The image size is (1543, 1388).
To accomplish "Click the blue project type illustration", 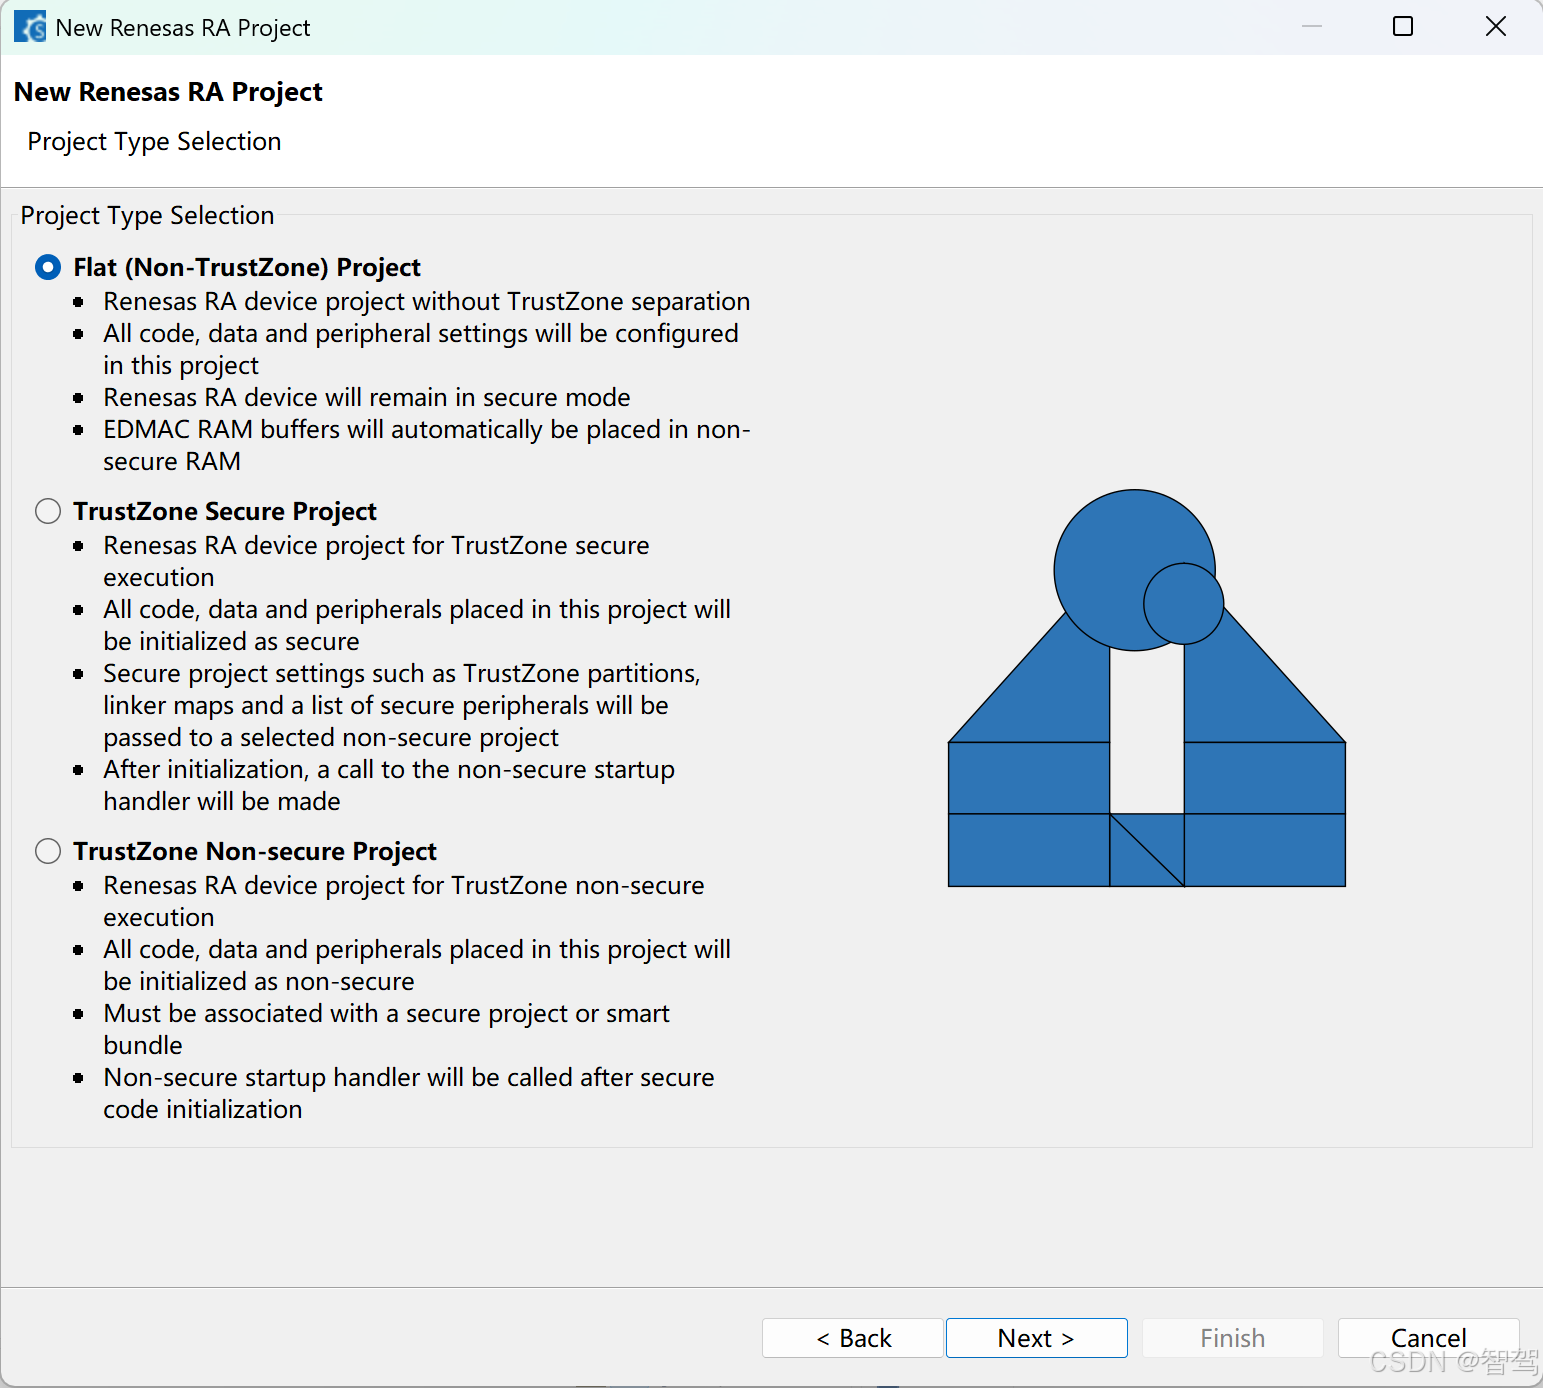I will pos(1147,688).
